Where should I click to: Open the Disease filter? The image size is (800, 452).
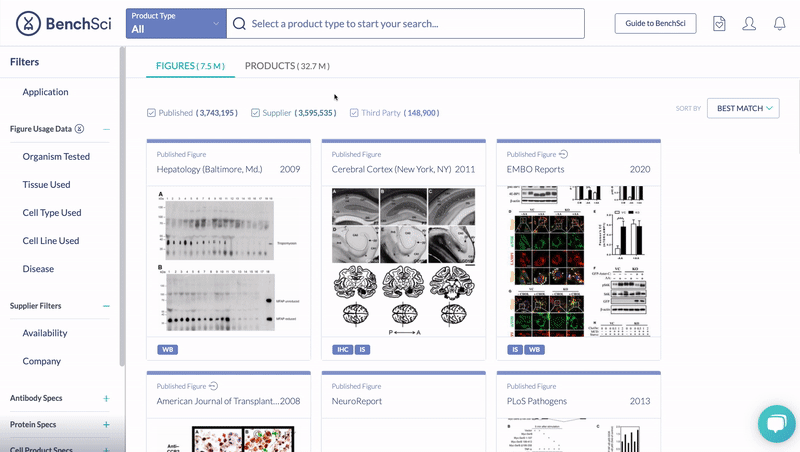[38, 269]
